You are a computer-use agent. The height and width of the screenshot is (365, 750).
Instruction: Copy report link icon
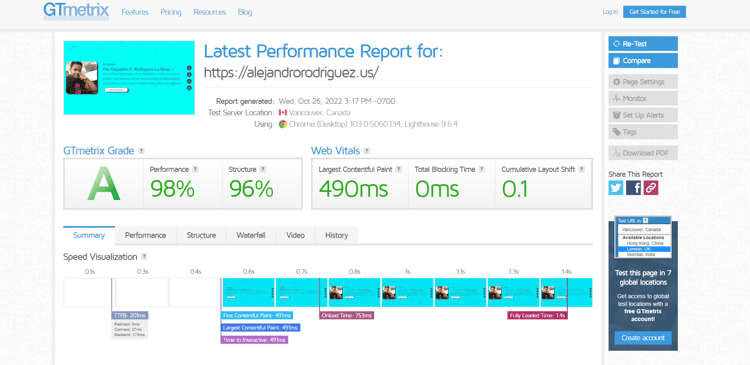click(x=651, y=188)
